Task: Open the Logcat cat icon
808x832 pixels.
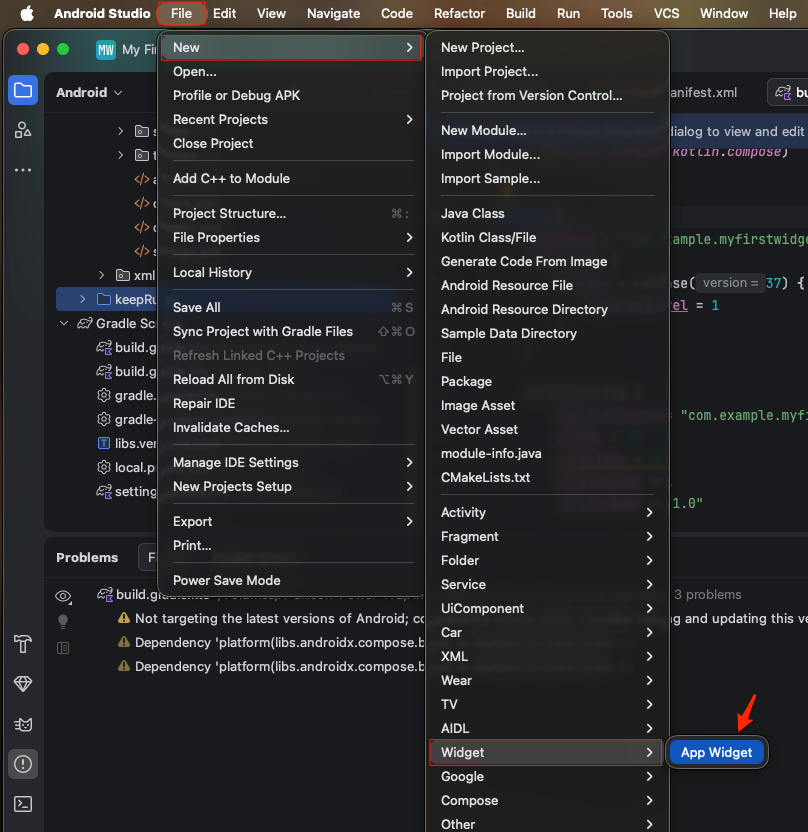Action: click(23, 724)
